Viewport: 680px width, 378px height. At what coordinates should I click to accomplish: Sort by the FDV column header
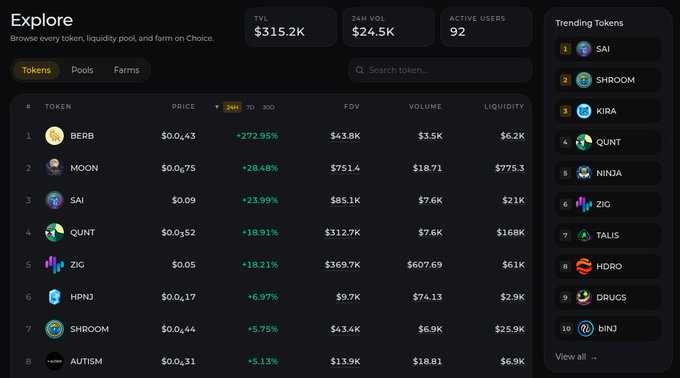[352, 107]
